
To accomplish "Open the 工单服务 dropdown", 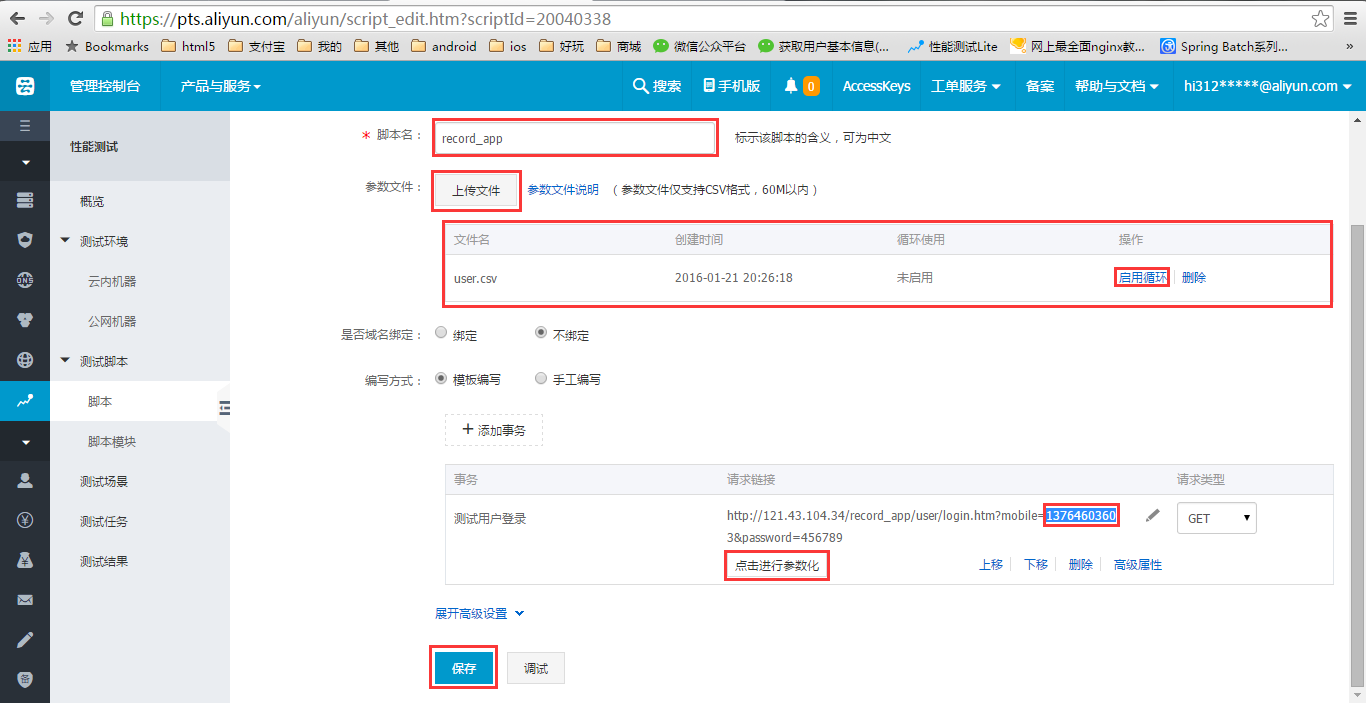I will click(965, 86).
